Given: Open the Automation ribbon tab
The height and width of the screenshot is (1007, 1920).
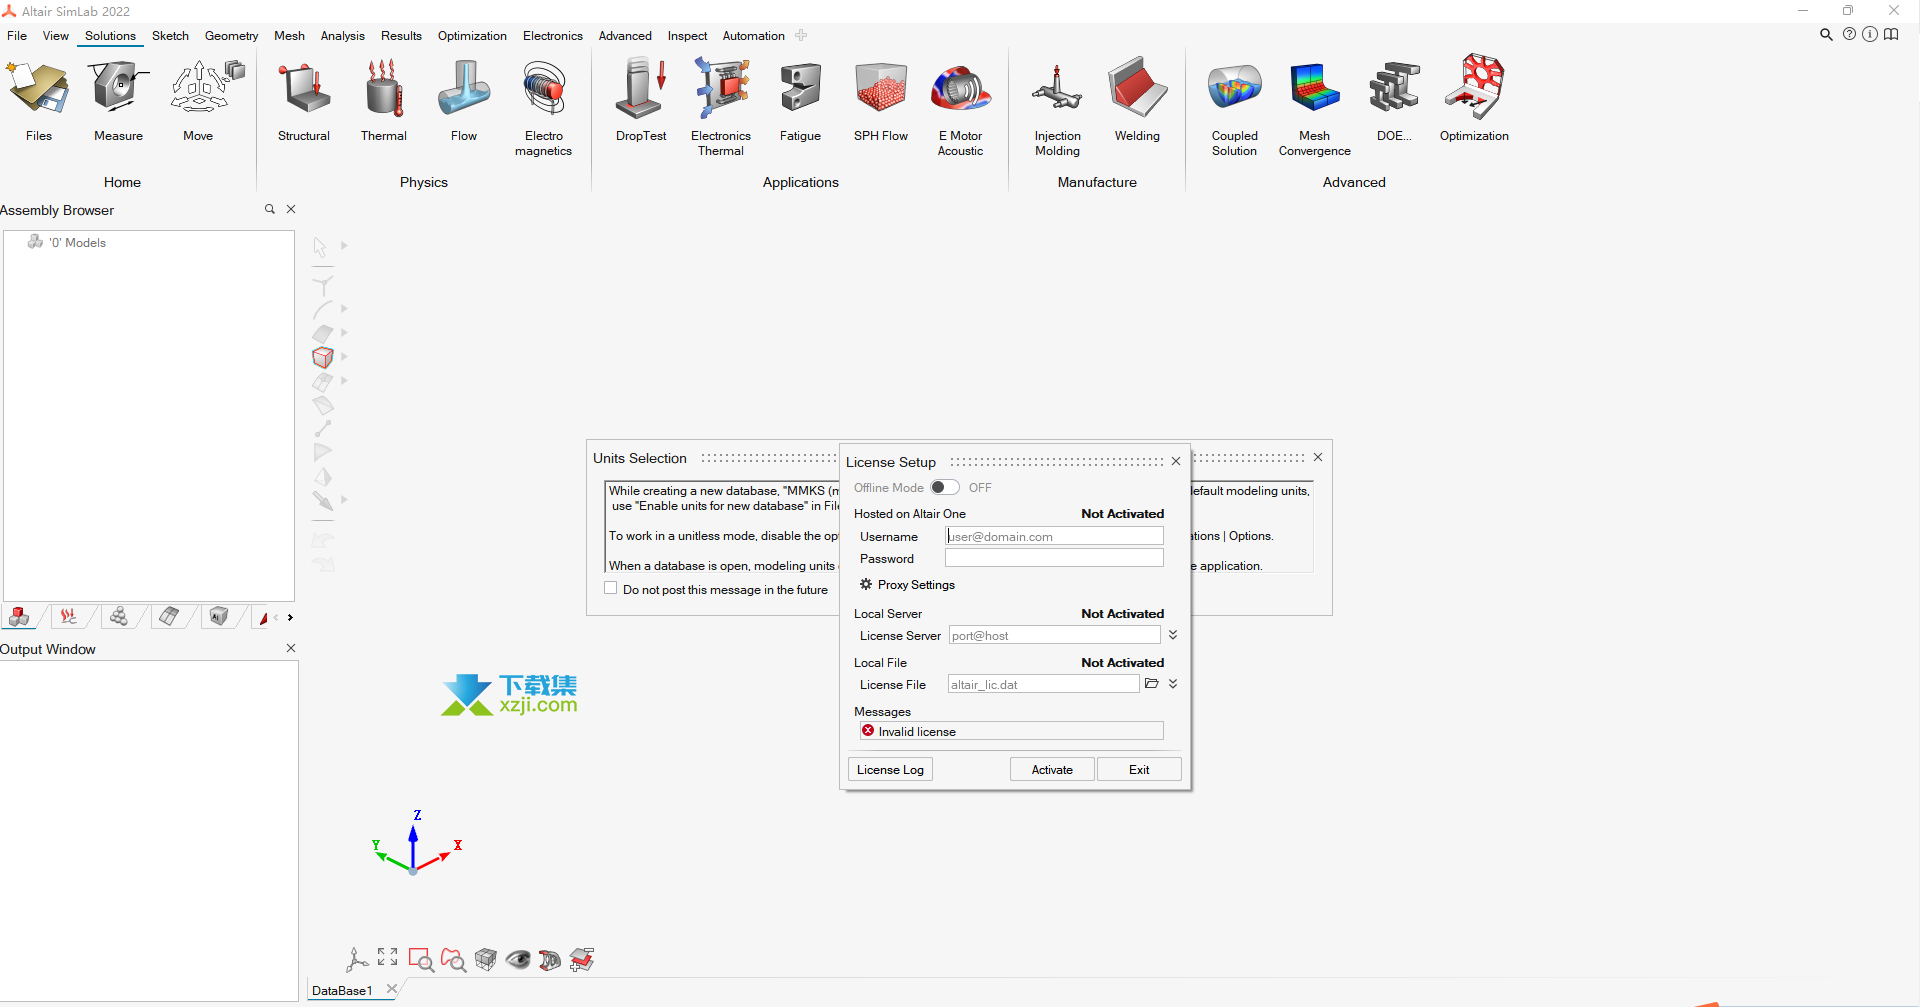Looking at the screenshot, I should (753, 35).
